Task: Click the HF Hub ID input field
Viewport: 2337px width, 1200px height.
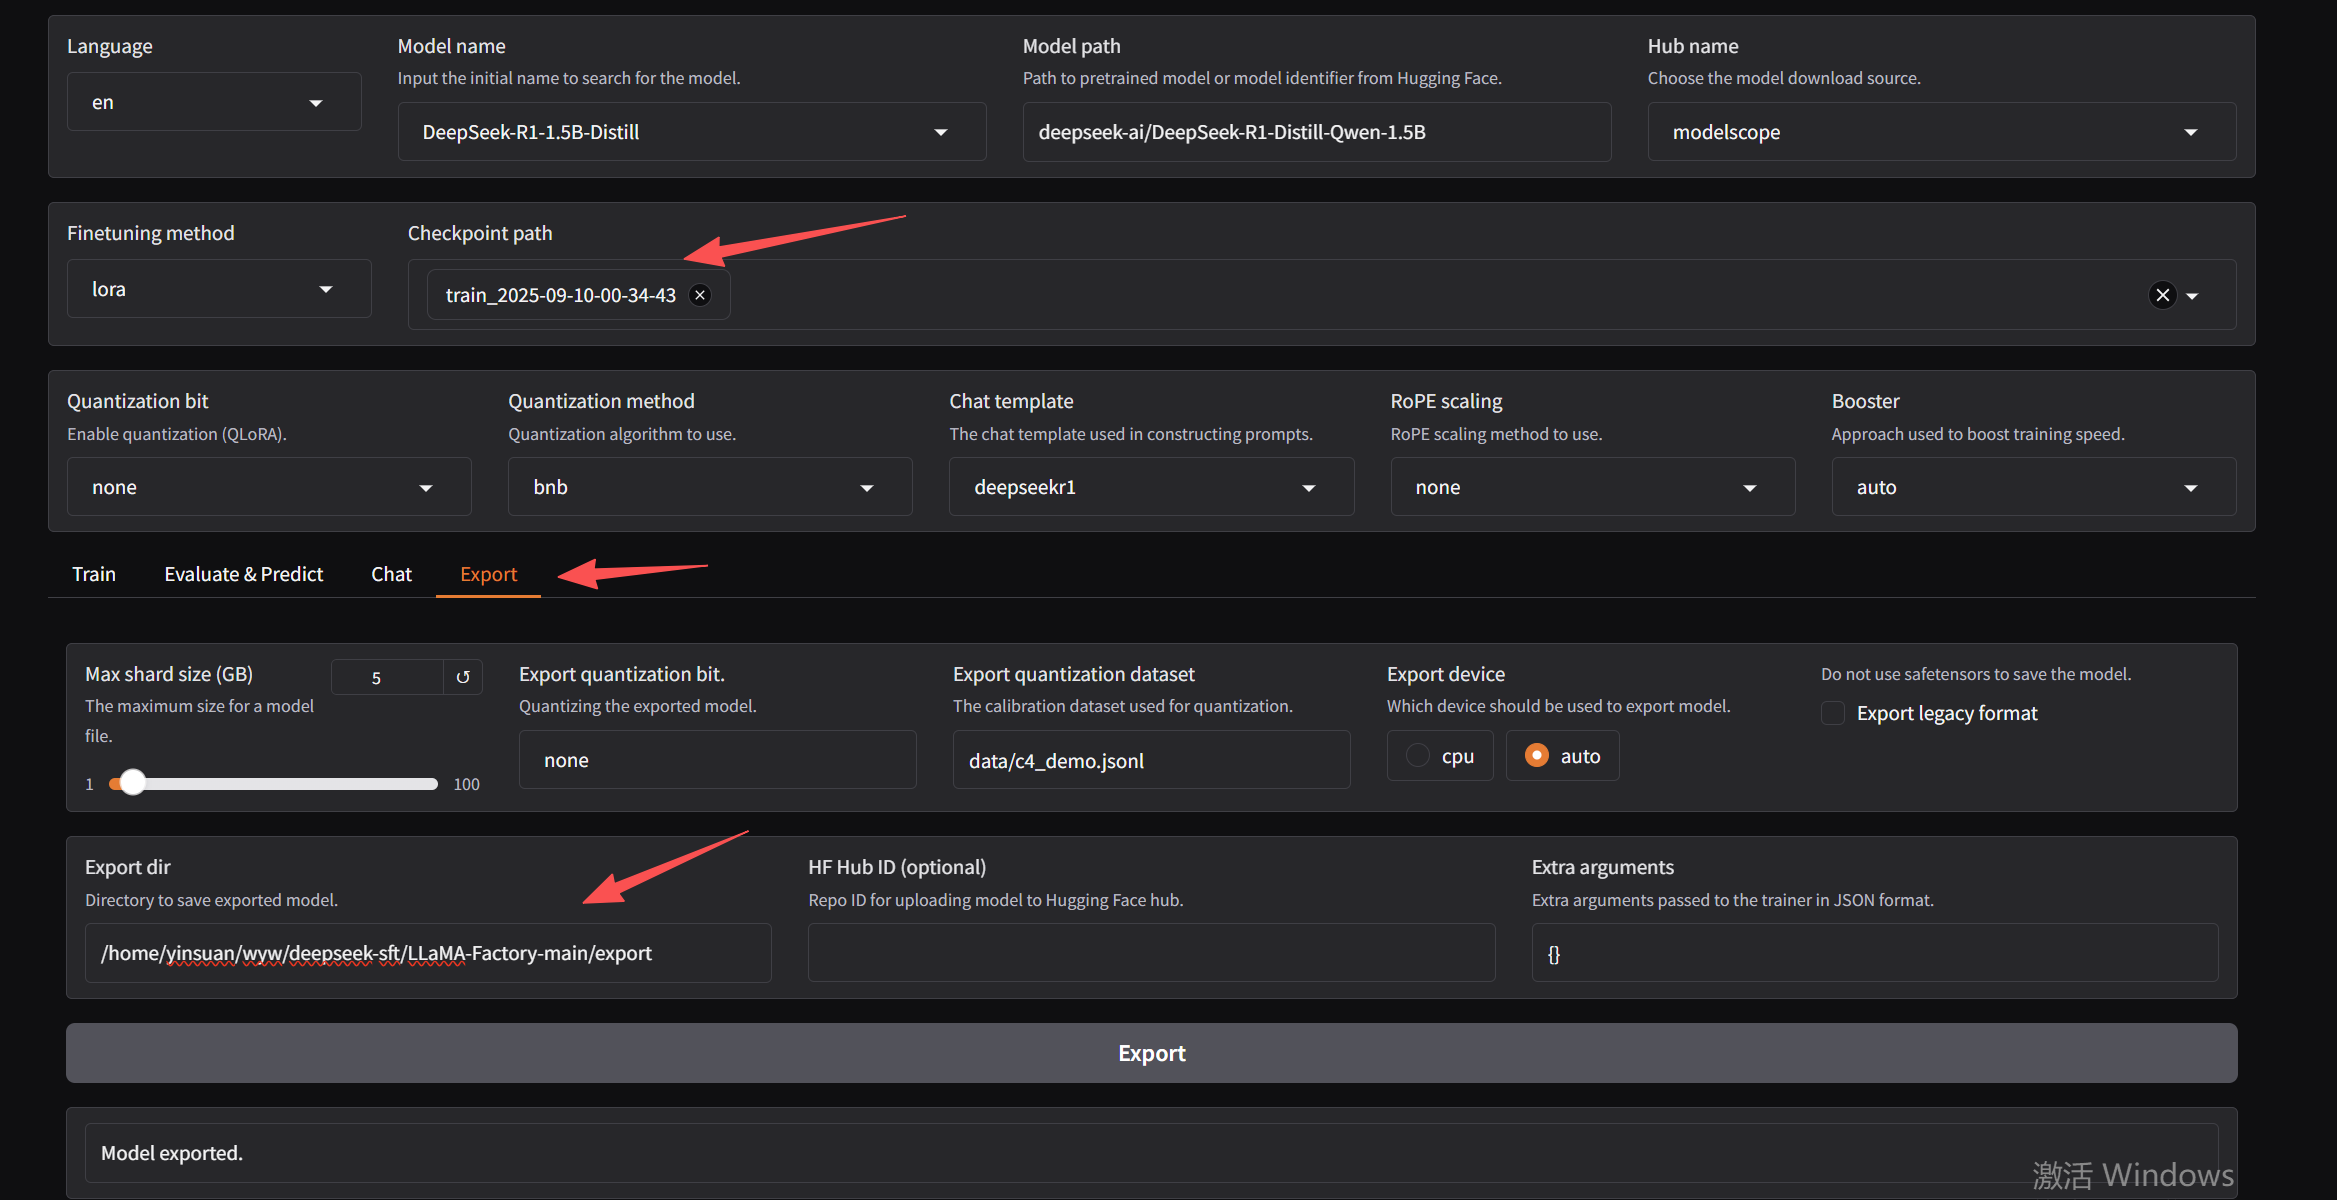Action: pyautogui.click(x=1151, y=953)
